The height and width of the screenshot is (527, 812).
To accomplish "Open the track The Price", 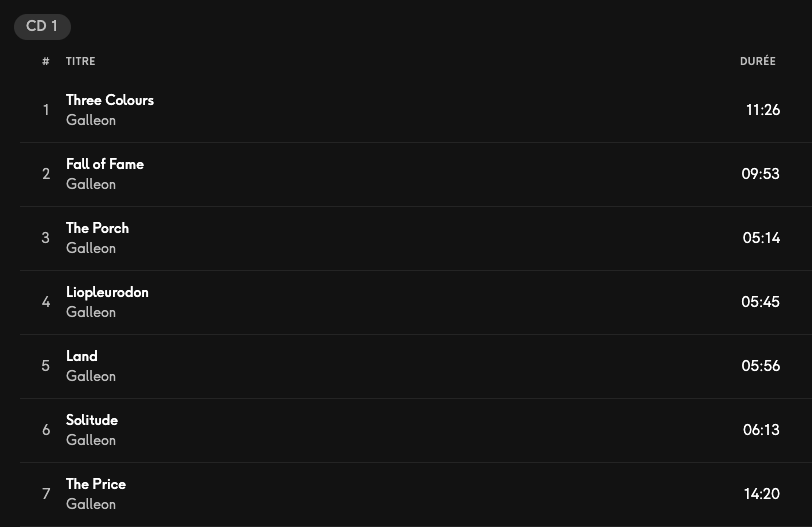I will pos(96,484).
